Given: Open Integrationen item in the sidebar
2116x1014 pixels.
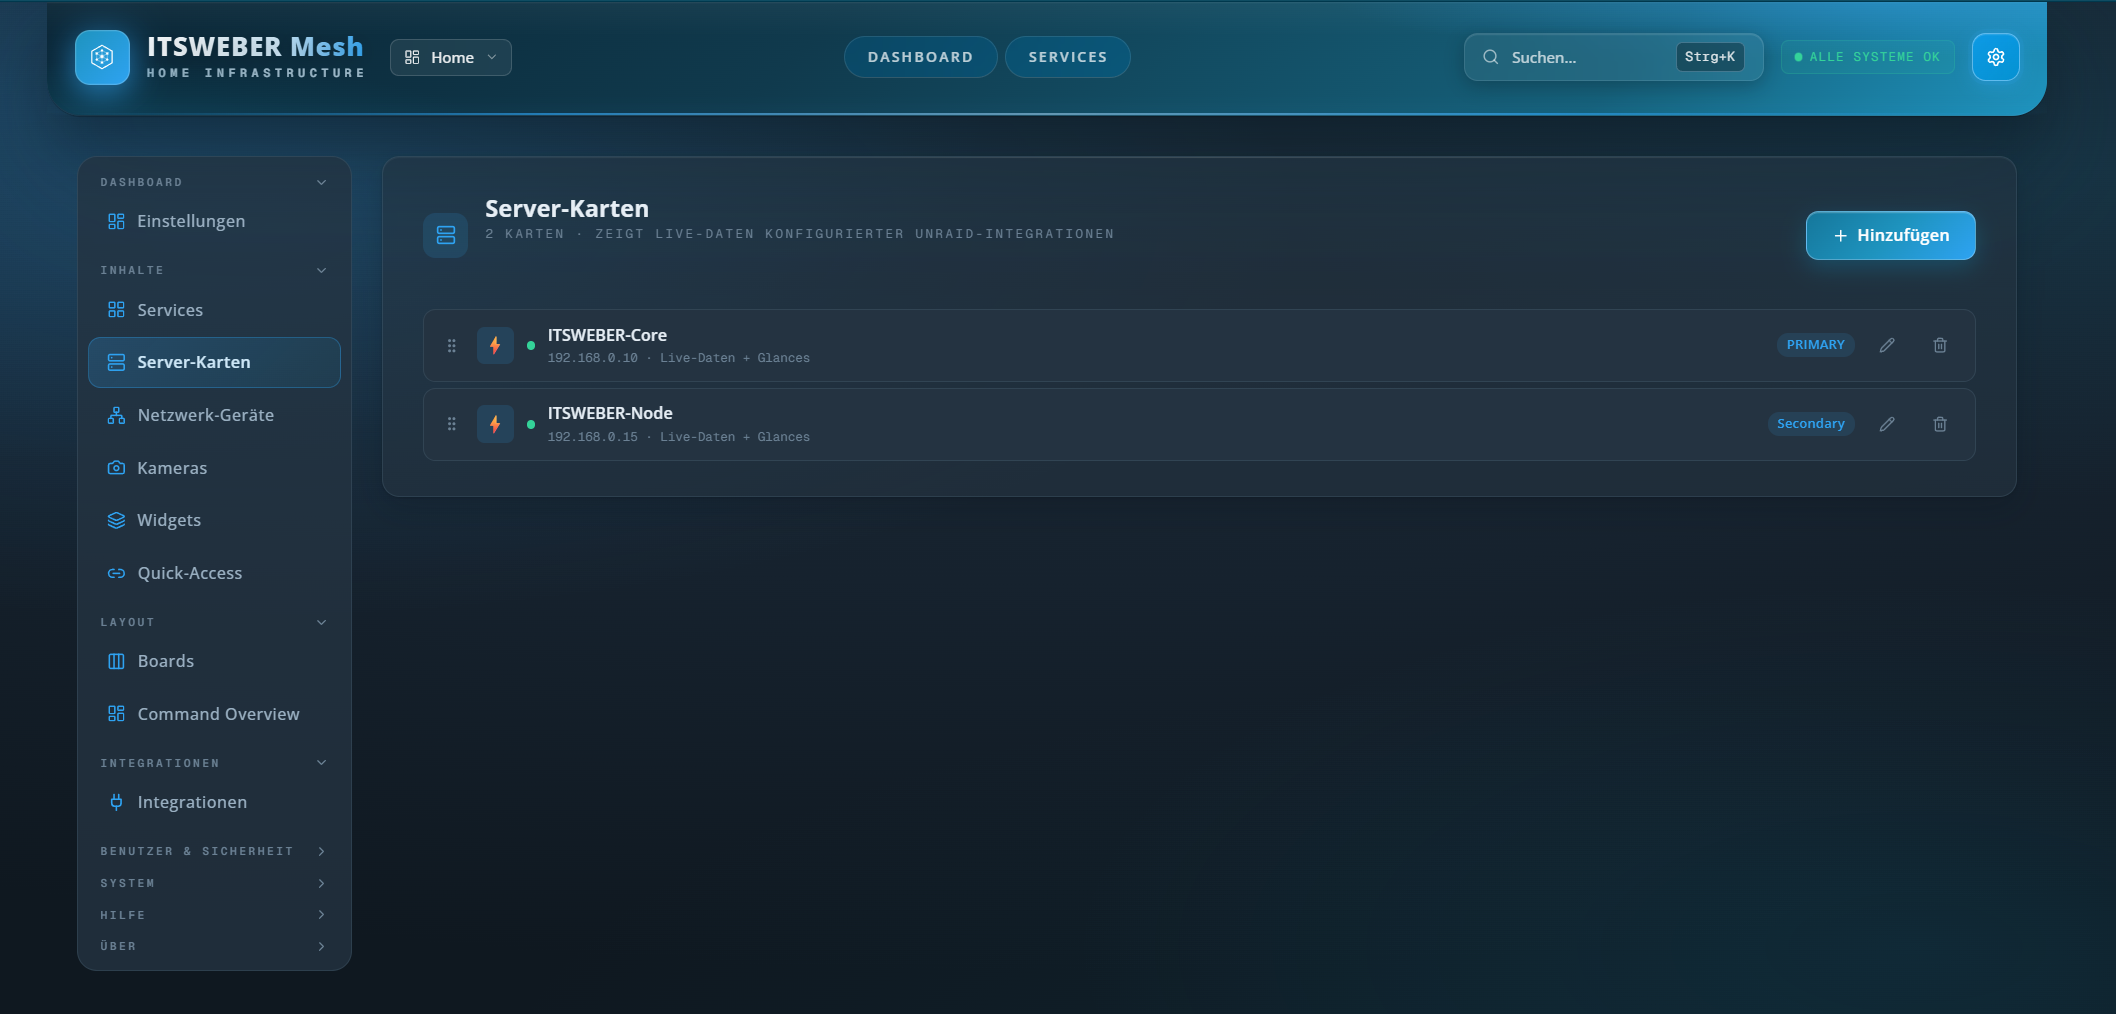Looking at the screenshot, I should [214, 802].
